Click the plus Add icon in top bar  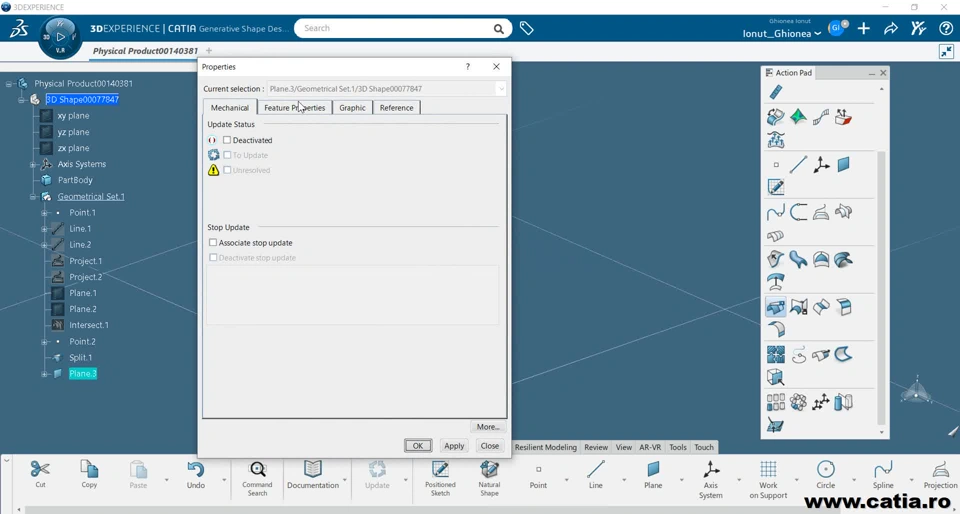click(x=864, y=28)
